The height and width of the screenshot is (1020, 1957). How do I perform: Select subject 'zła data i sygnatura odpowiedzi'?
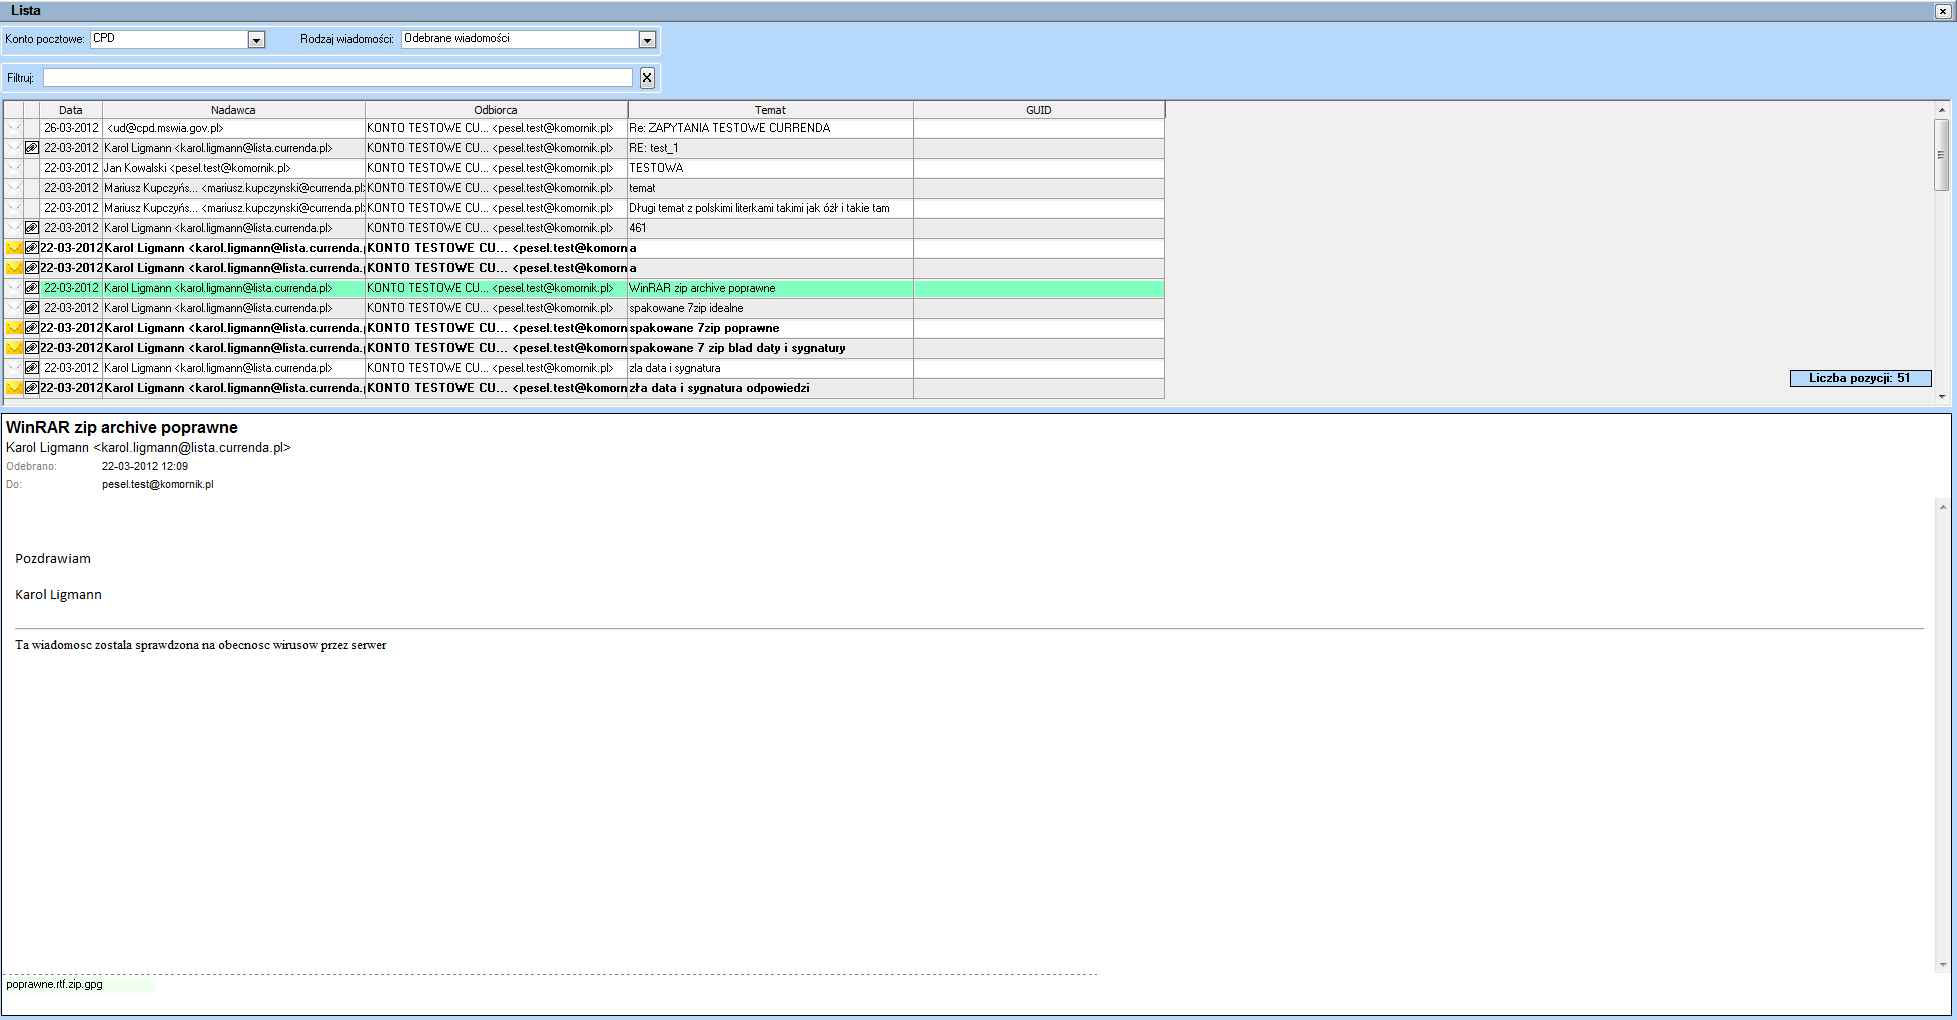pyautogui.click(x=770, y=388)
